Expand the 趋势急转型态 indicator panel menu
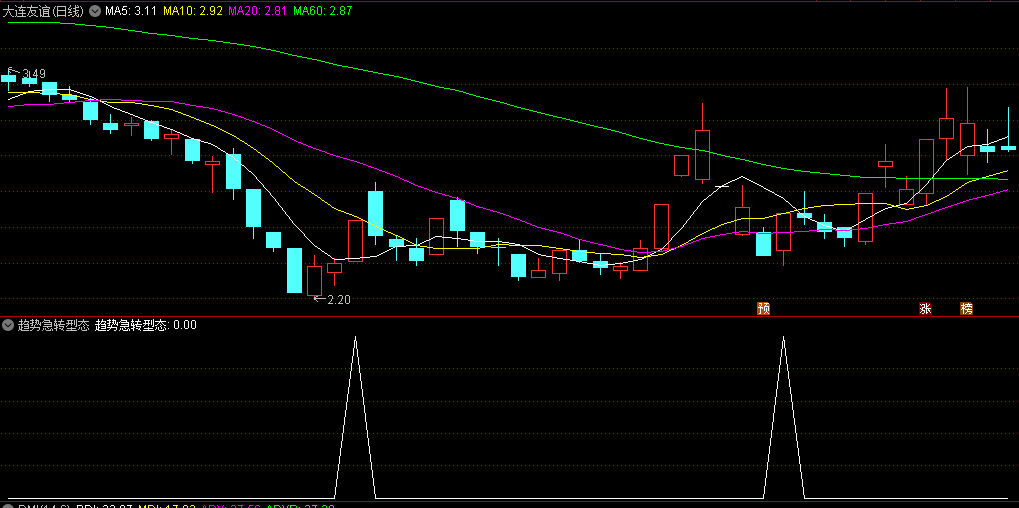 coord(8,325)
